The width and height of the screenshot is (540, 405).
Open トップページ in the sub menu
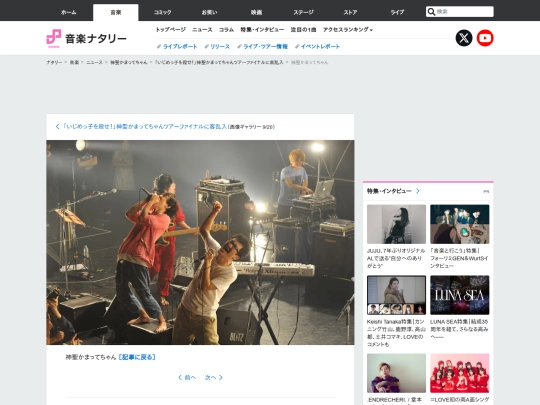tap(170, 30)
